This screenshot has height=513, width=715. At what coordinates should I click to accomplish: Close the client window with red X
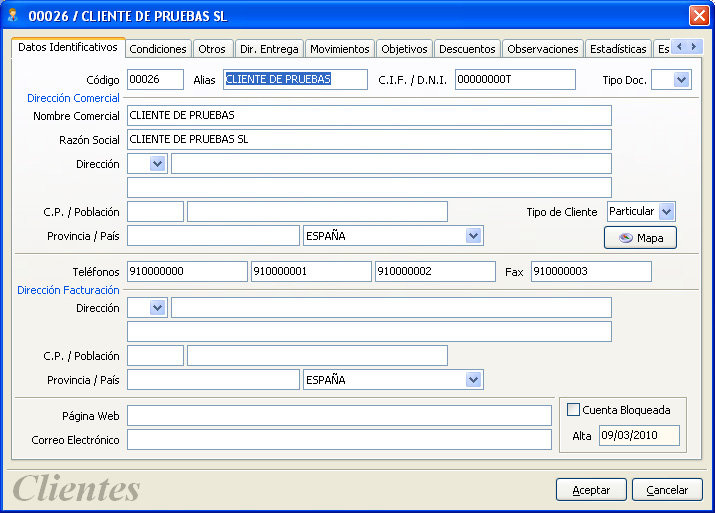(x=699, y=16)
